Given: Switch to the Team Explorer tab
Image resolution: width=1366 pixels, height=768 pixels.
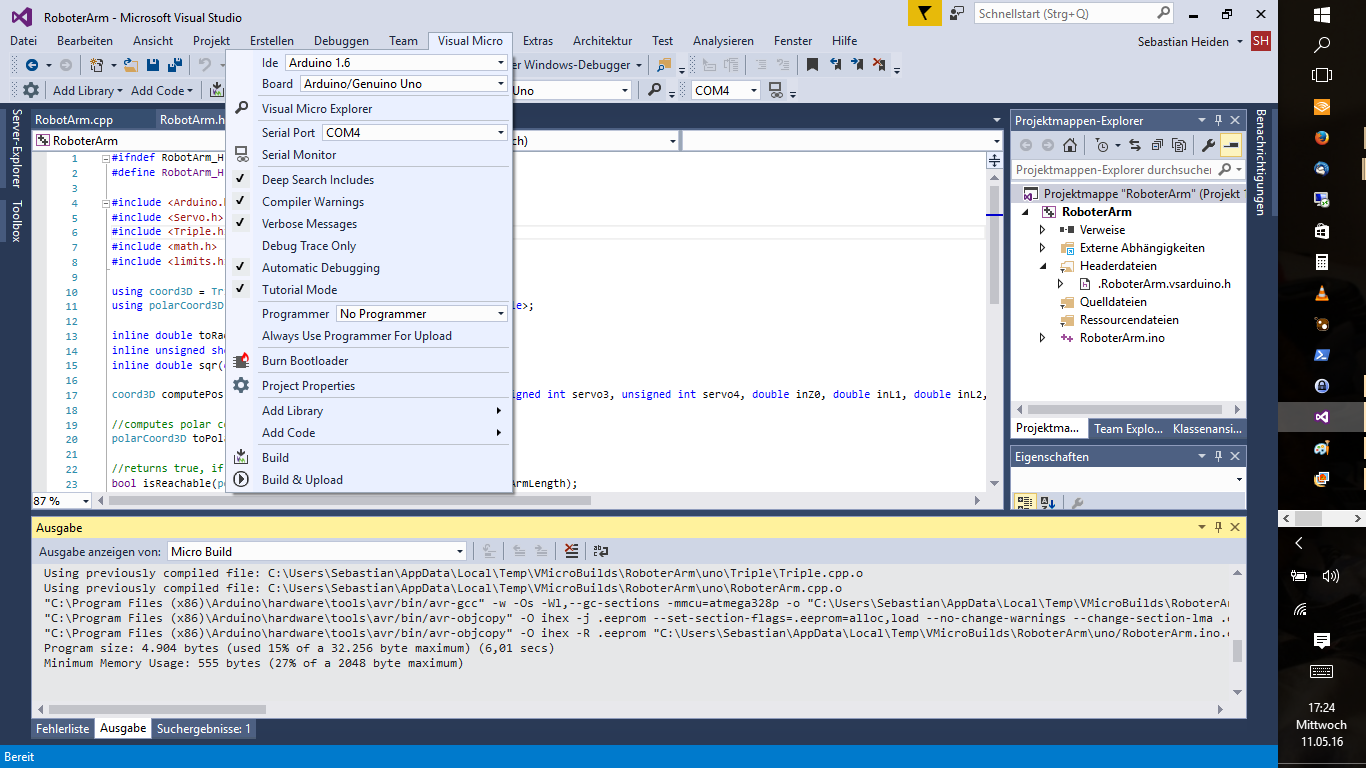Looking at the screenshot, I should coord(1128,429).
